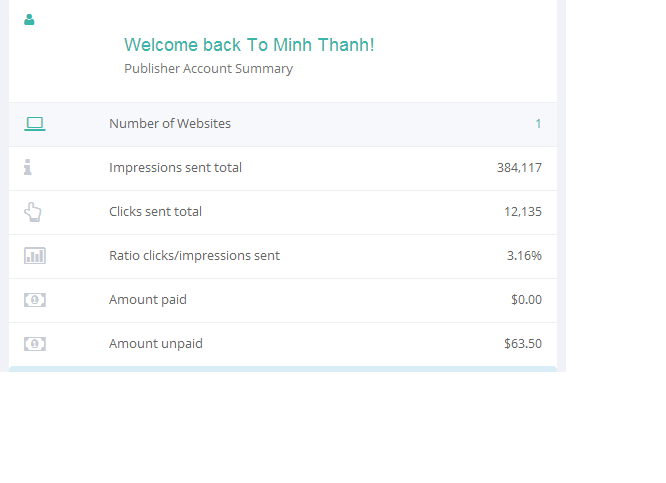Click the Amount unpaid money icon

35,344
